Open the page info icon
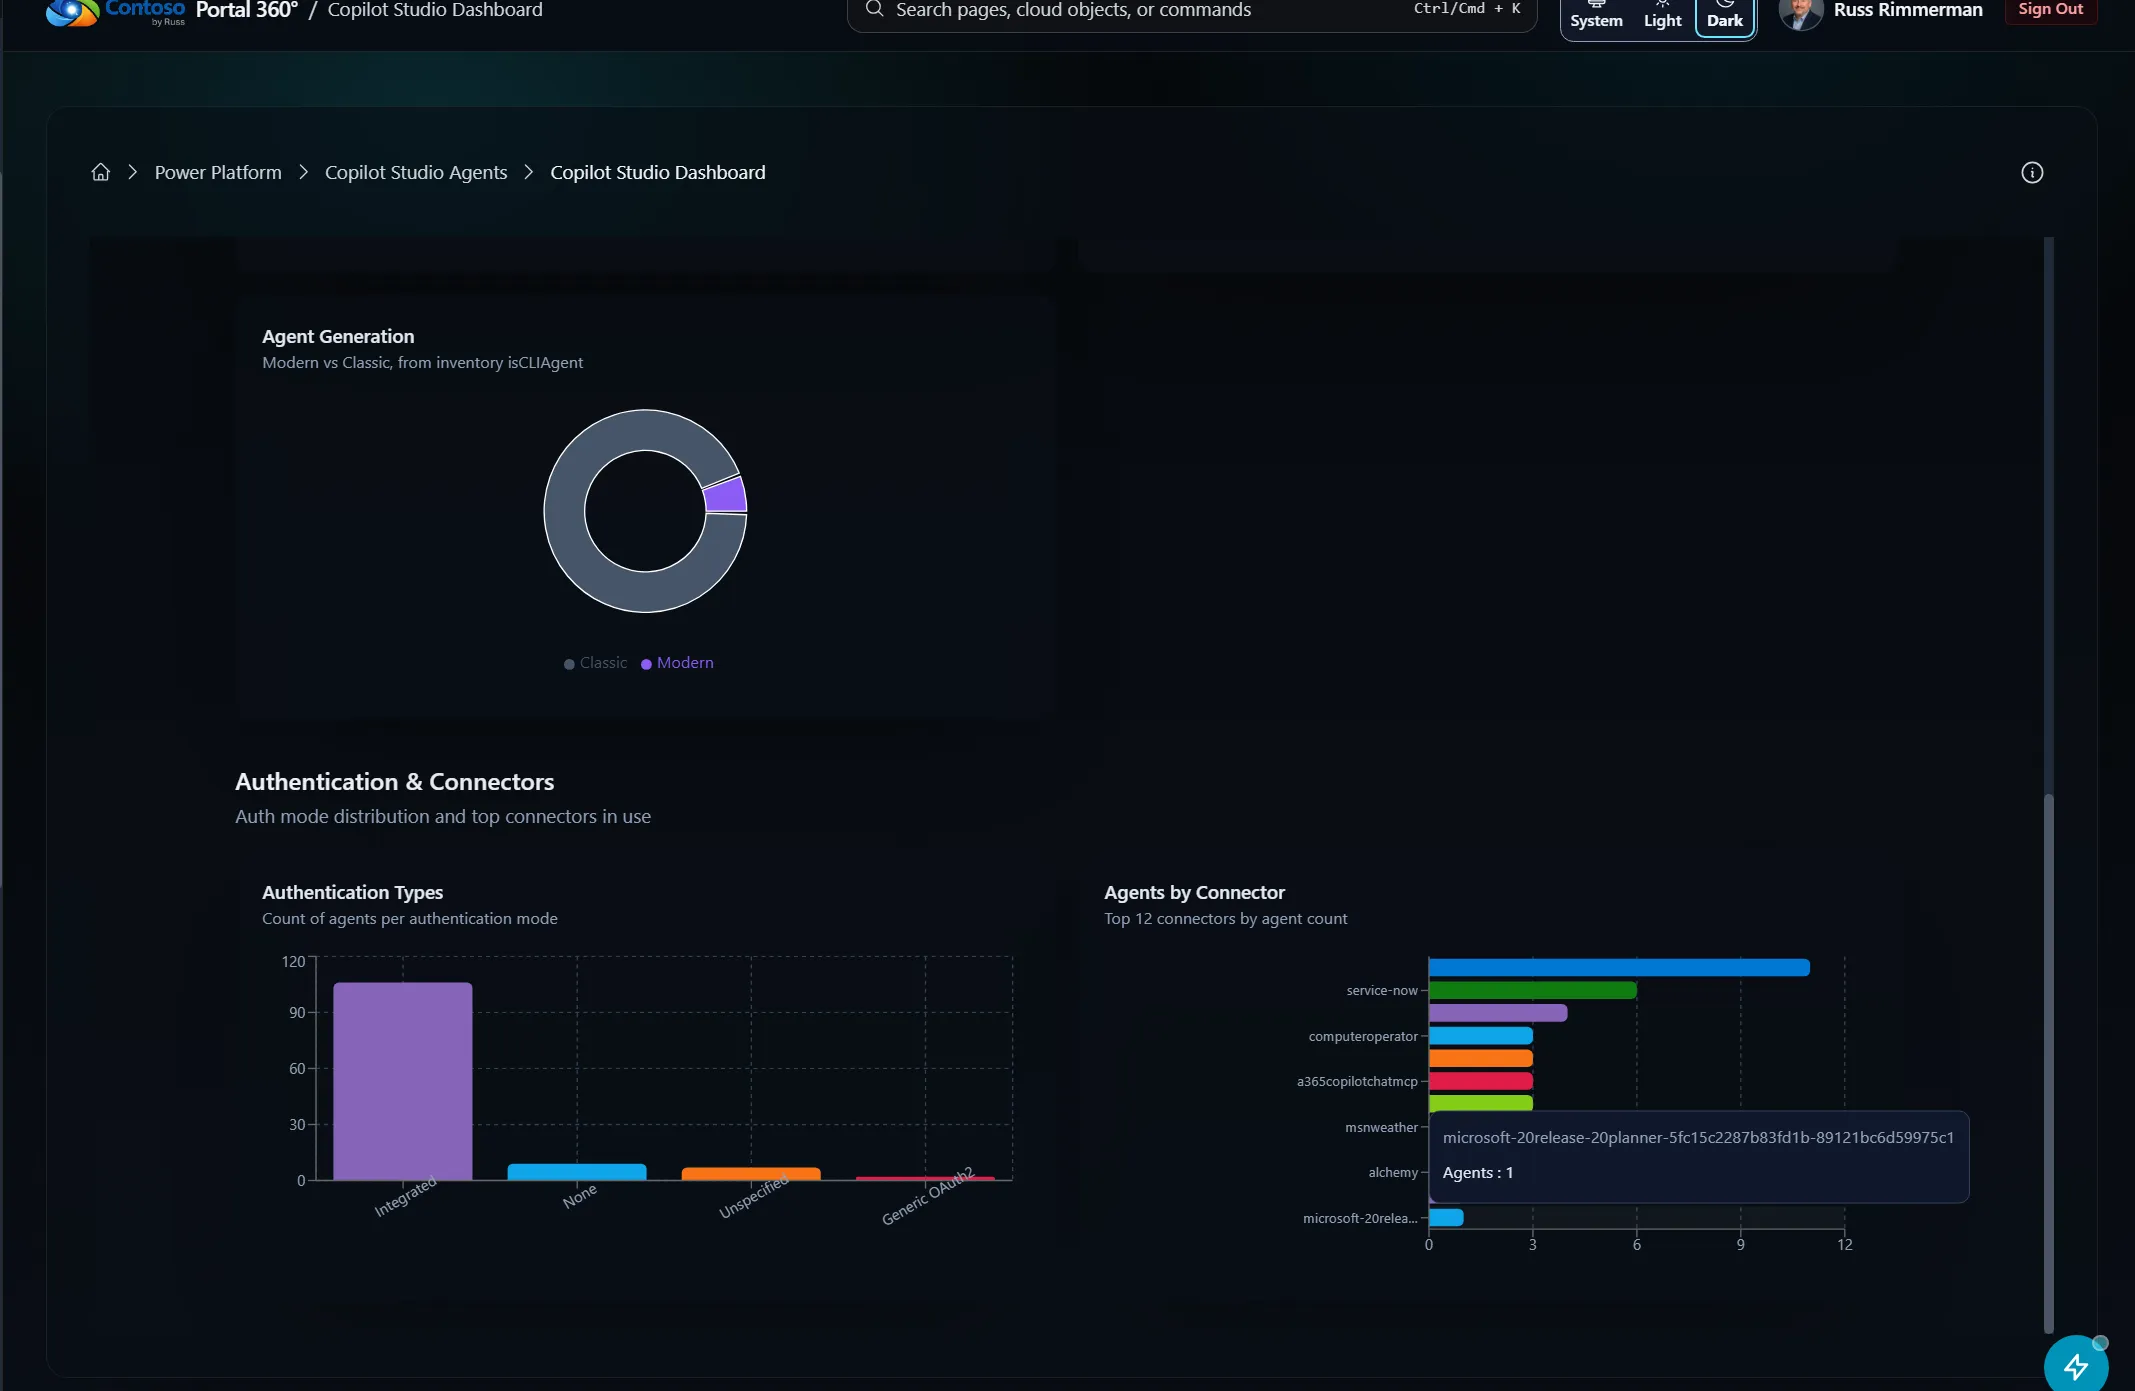The image size is (2135, 1391). (x=2031, y=172)
